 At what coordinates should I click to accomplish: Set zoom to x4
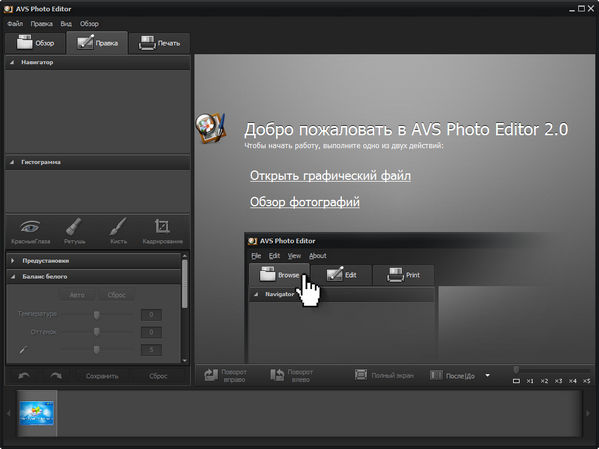572,381
